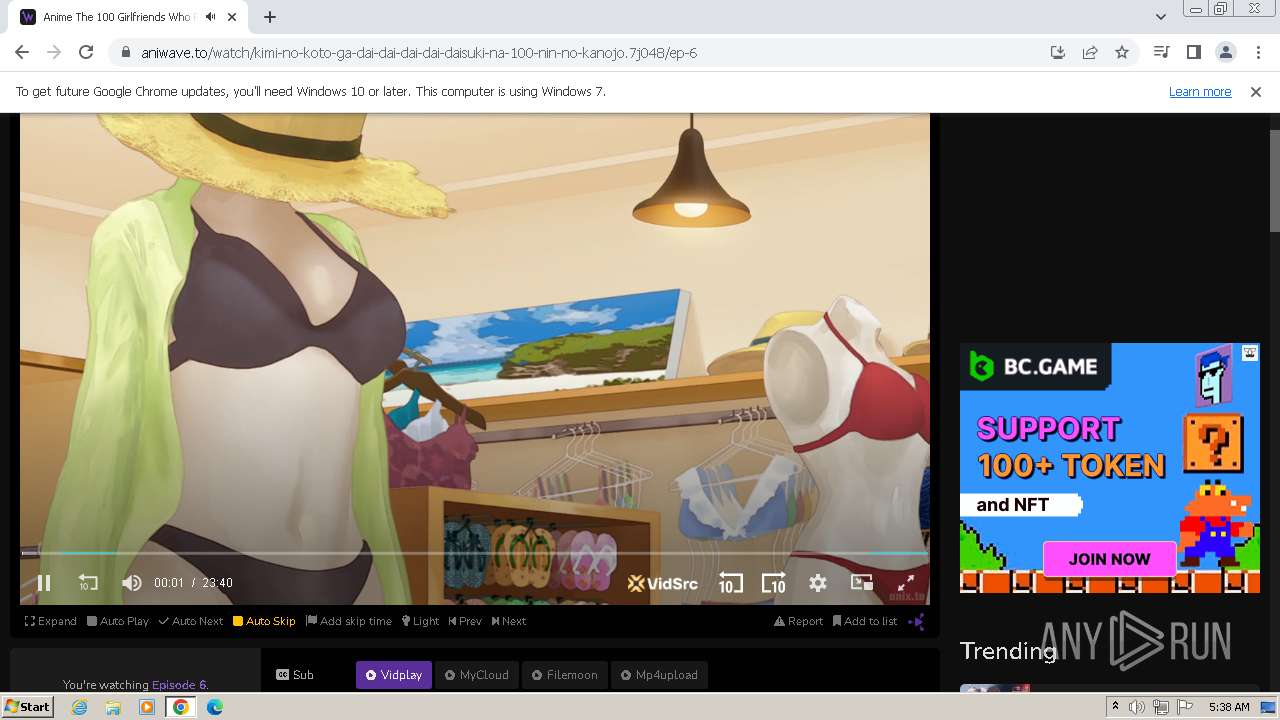1280x720 pixels.
Task: Go to Prev episode
Action: (465, 621)
